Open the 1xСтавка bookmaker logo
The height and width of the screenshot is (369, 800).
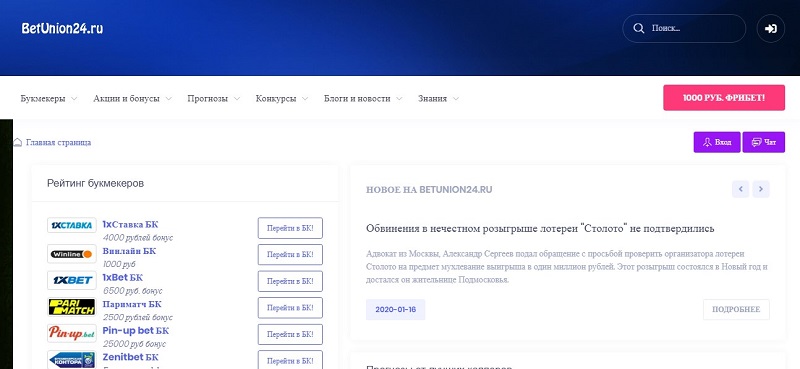click(72, 225)
